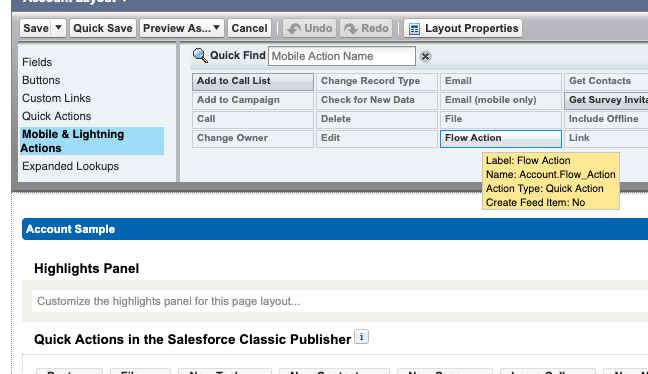Select the Delete action
Image resolution: width=648 pixels, height=374 pixels.
point(377,119)
